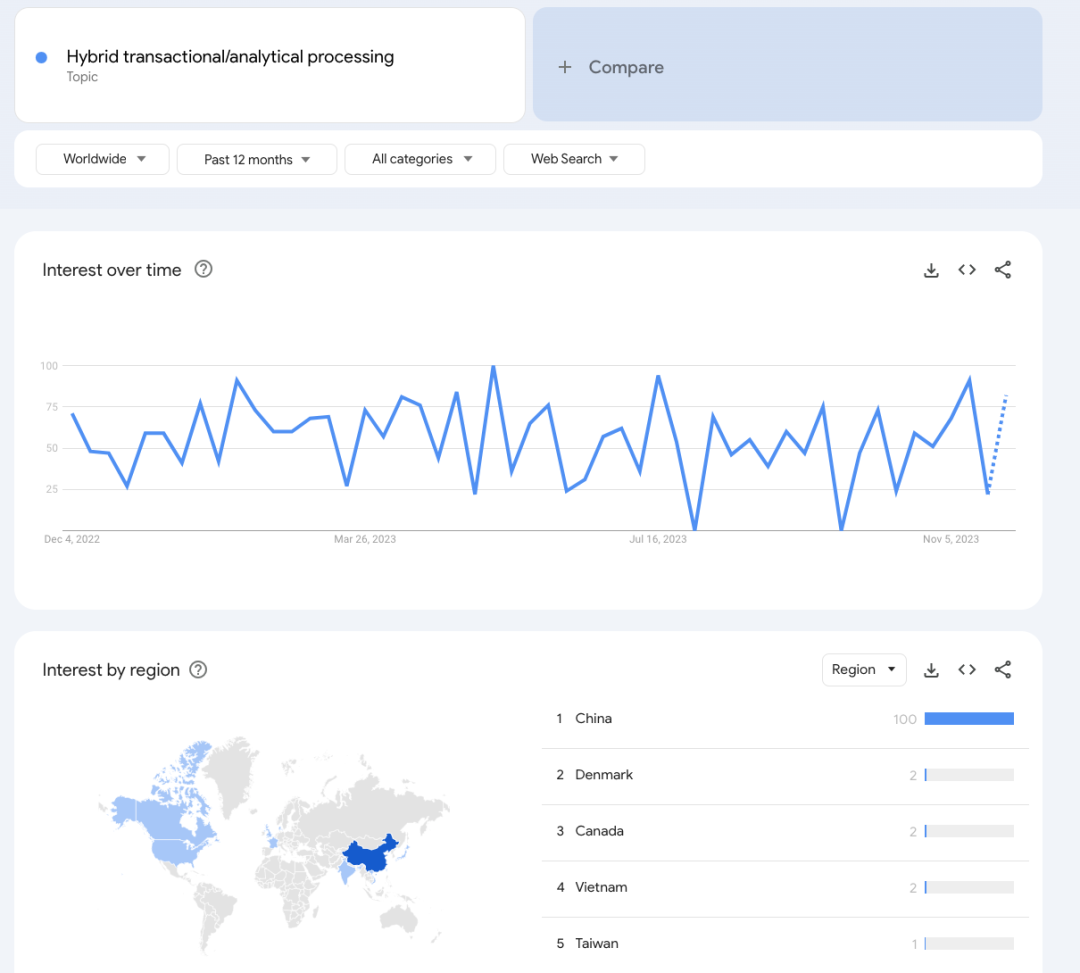This screenshot has width=1080, height=973.
Task: Open the Worldwide location dropdown
Action: point(103,159)
